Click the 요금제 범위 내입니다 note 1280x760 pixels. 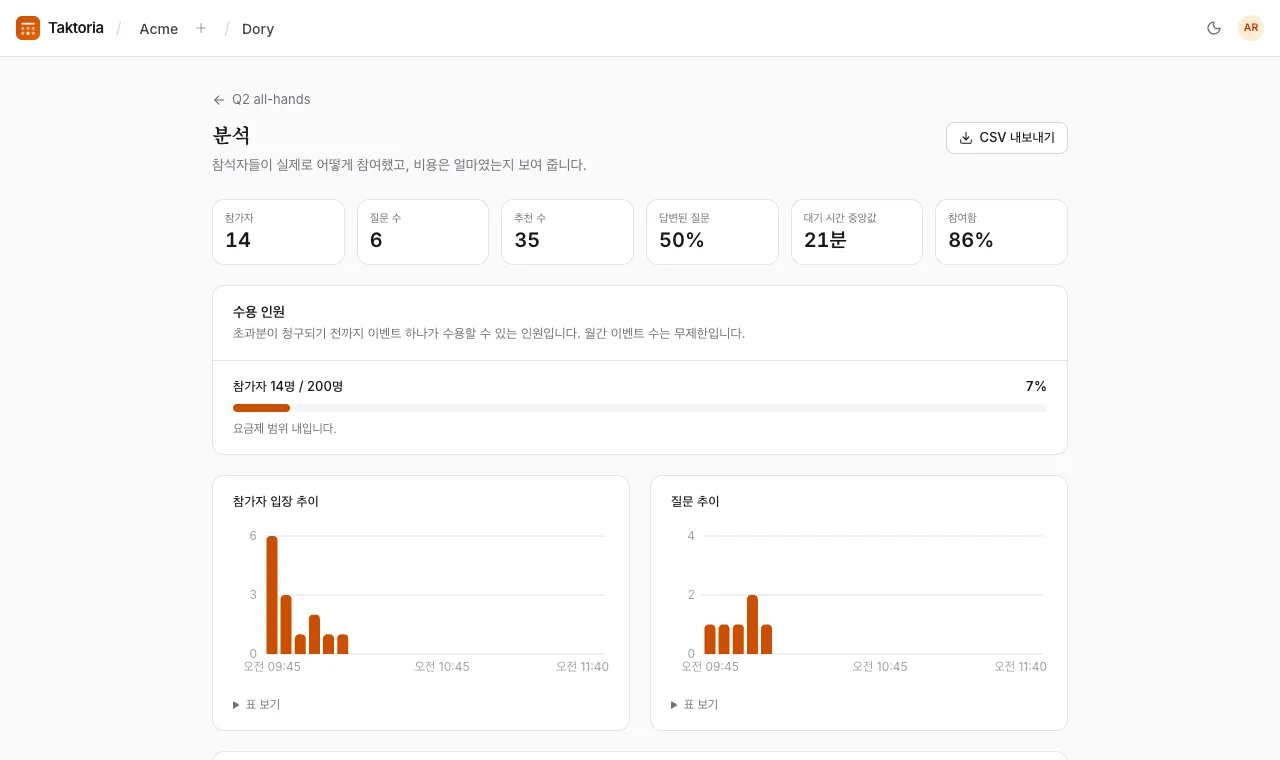coord(285,428)
